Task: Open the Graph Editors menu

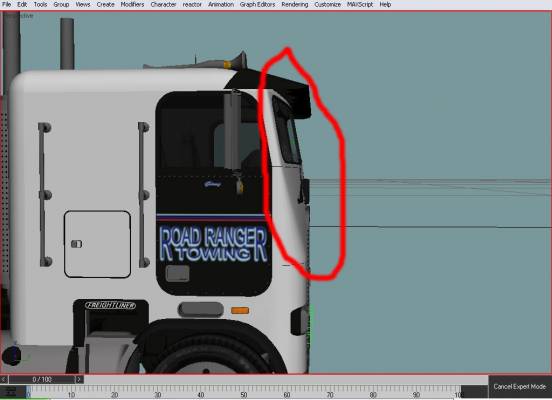Action: [x=257, y=5]
